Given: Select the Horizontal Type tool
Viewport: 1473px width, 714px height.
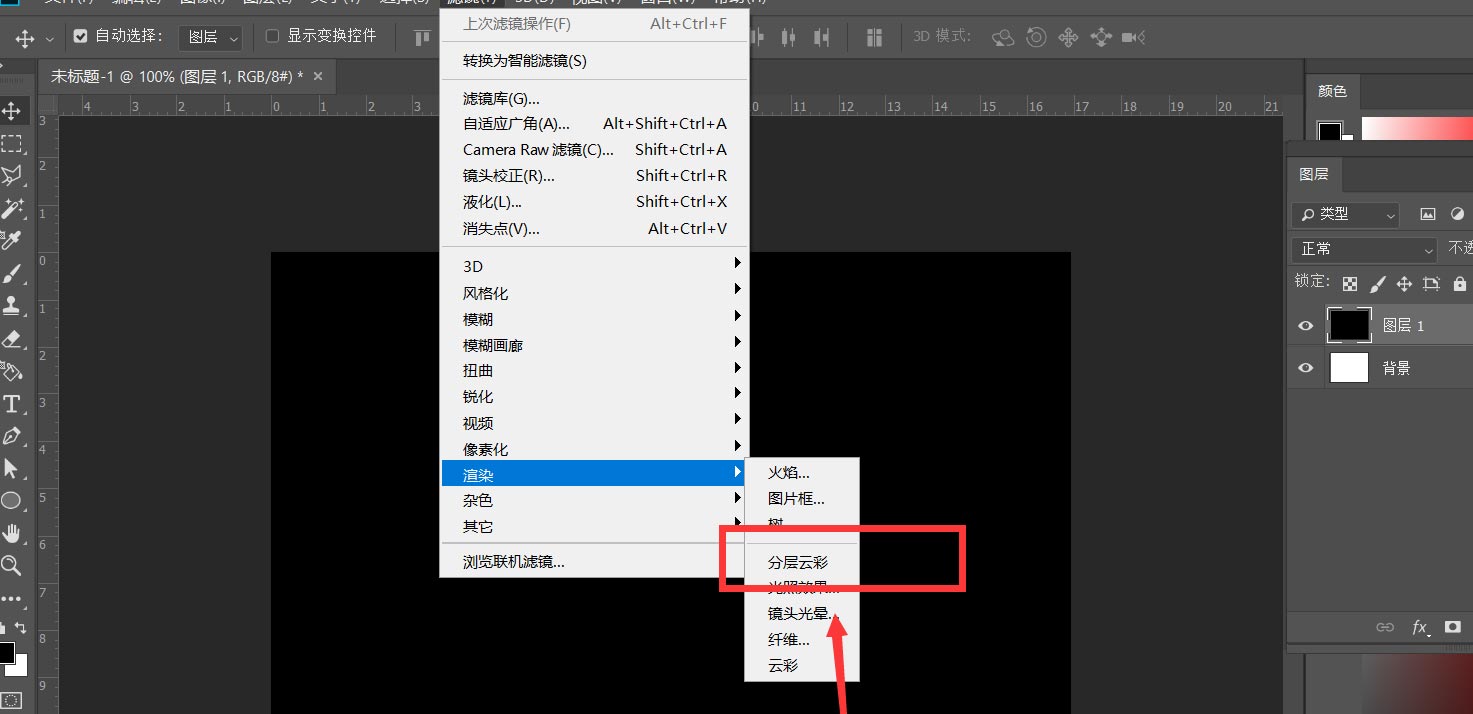Looking at the screenshot, I should point(12,404).
